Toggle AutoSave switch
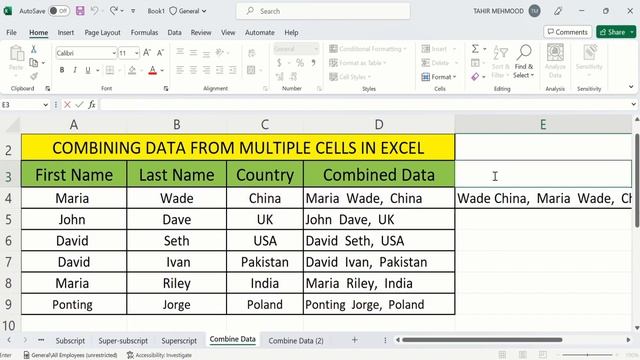This screenshot has height=360, width=640. click(59, 11)
